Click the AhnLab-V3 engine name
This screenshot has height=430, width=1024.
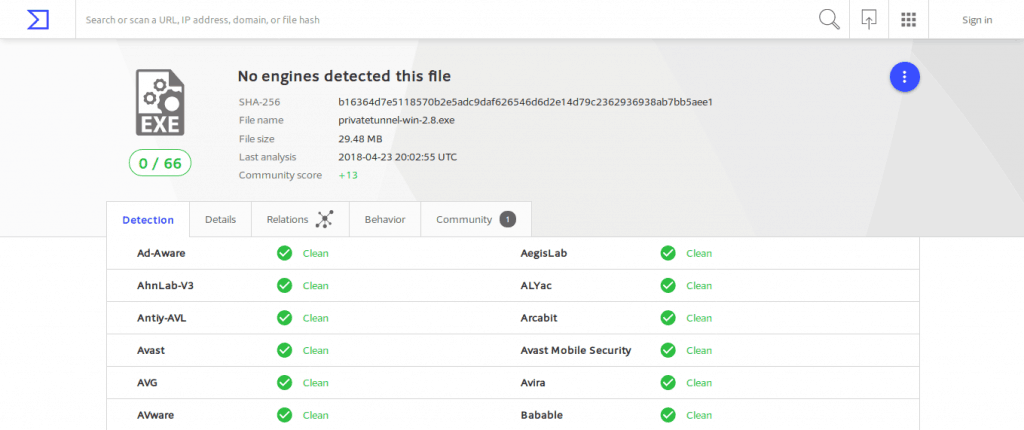tap(165, 286)
